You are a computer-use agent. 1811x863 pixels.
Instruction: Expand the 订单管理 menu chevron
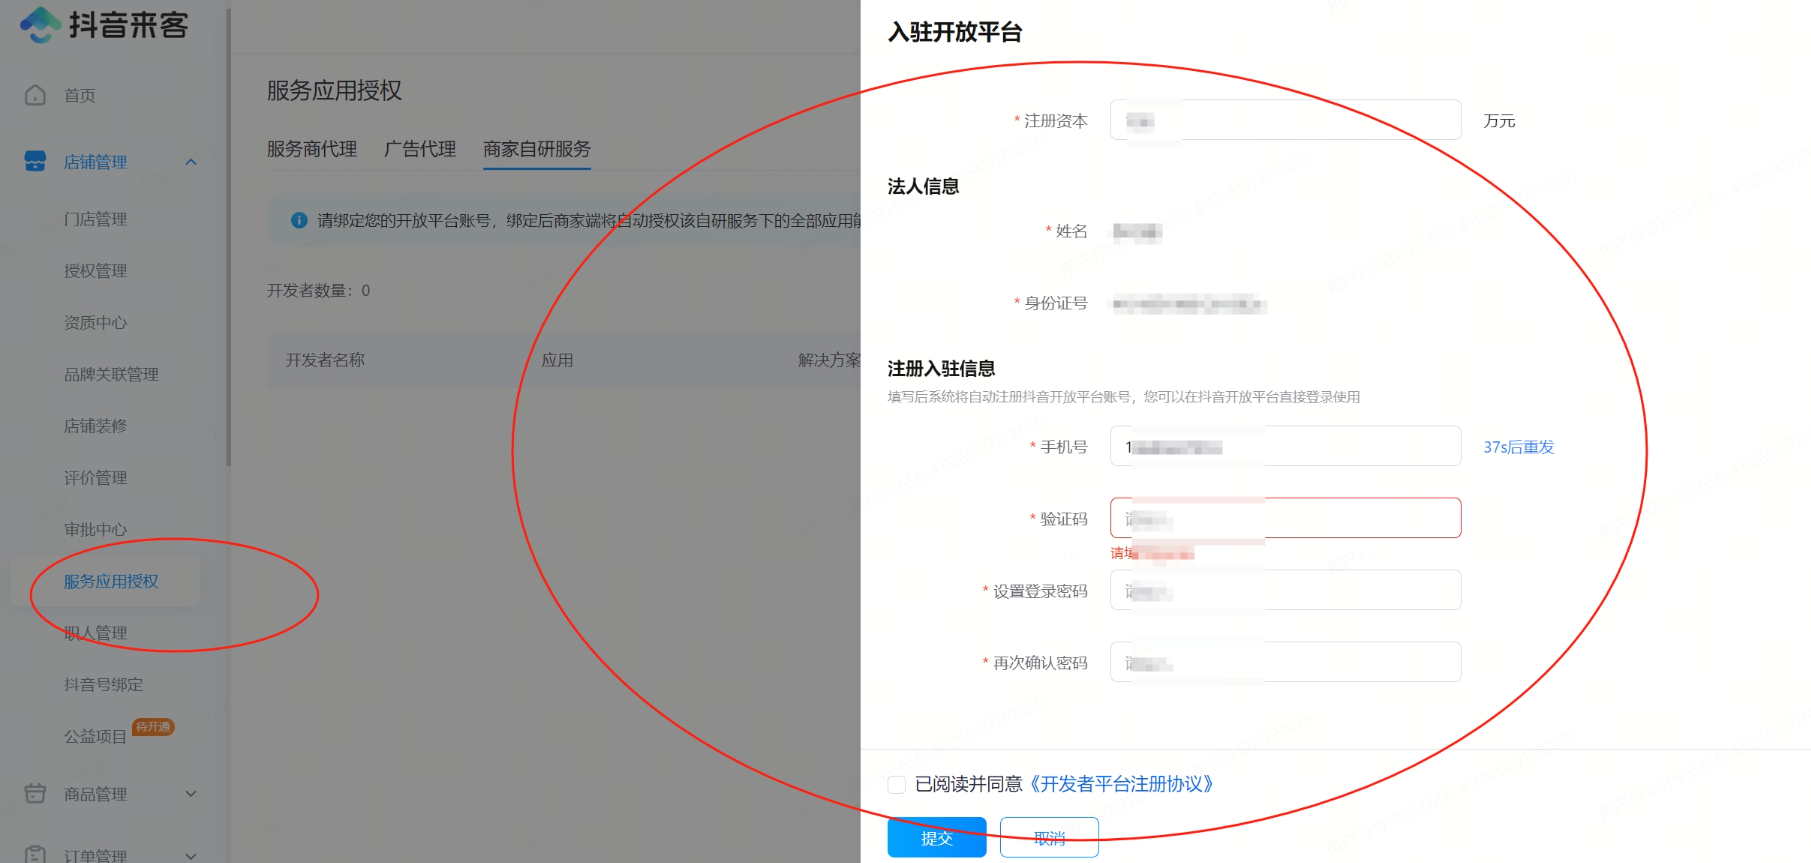(x=191, y=856)
